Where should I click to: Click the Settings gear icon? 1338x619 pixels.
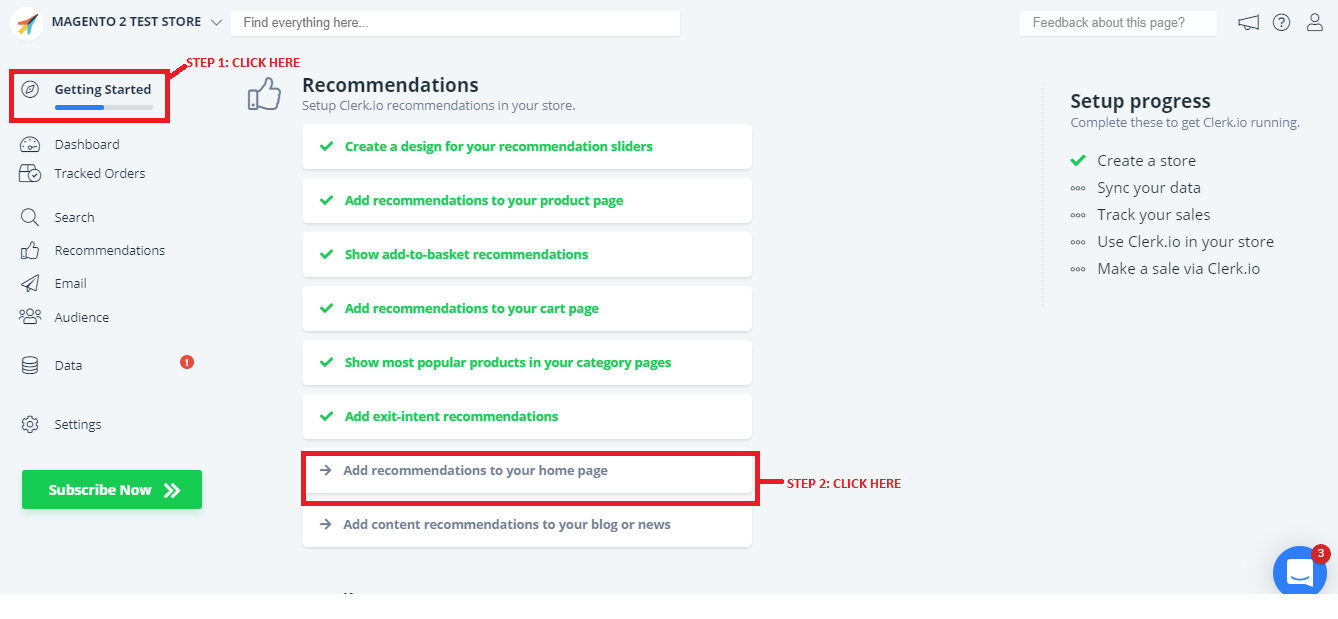point(30,425)
